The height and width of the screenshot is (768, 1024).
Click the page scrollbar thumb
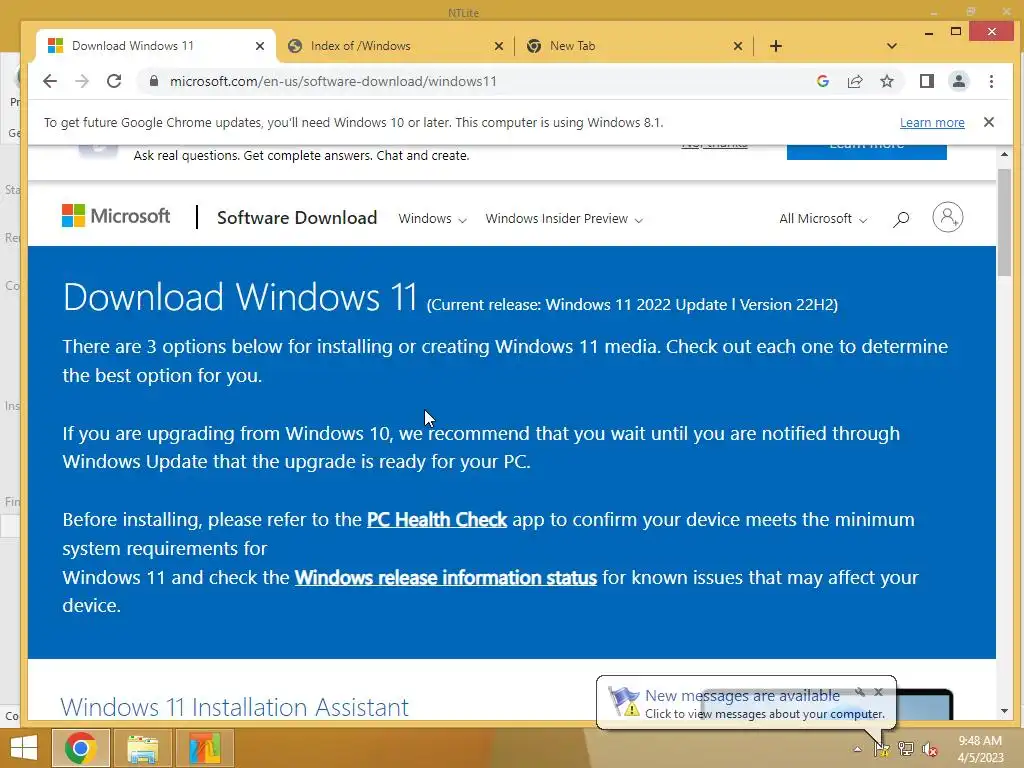(x=1004, y=222)
